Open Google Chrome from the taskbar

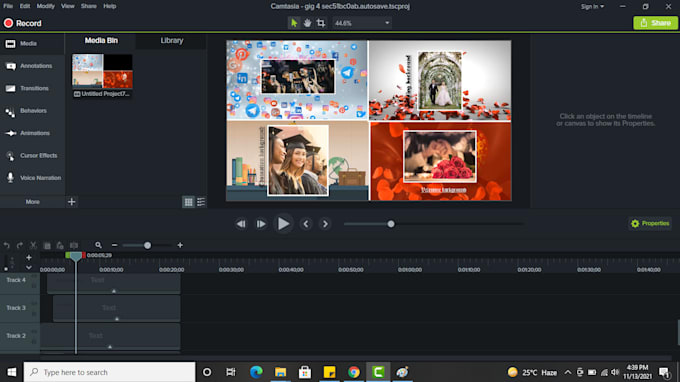pyautogui.click(x=353, y=372)
